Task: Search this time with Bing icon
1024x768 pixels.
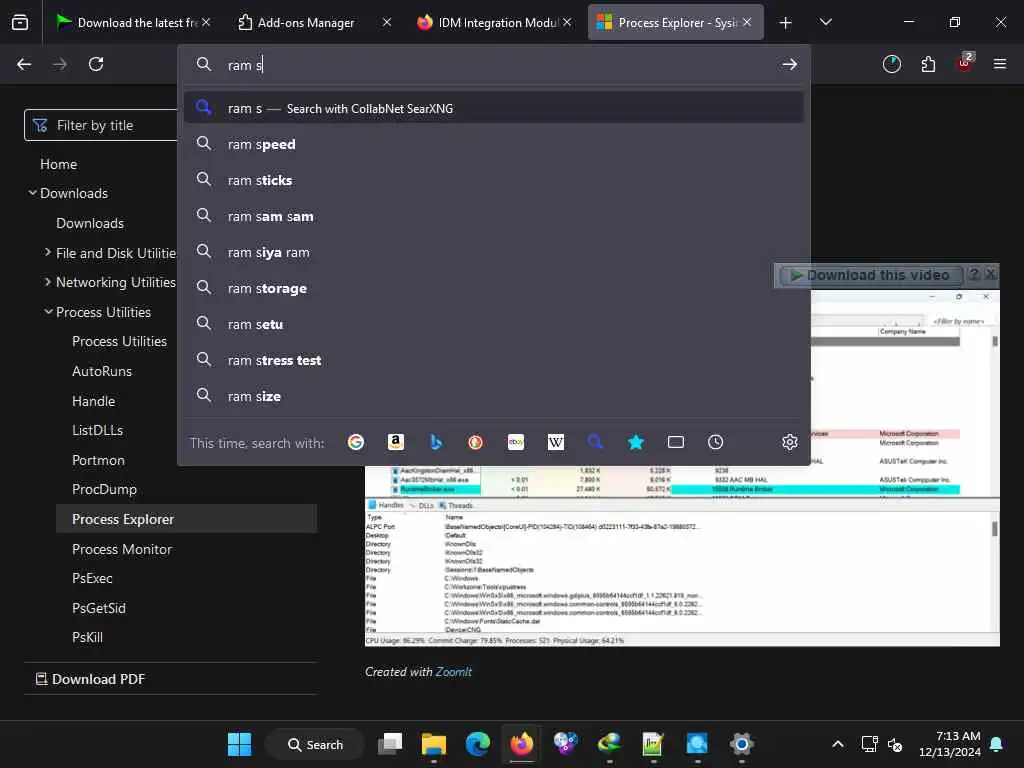Action: pos(436,442)
